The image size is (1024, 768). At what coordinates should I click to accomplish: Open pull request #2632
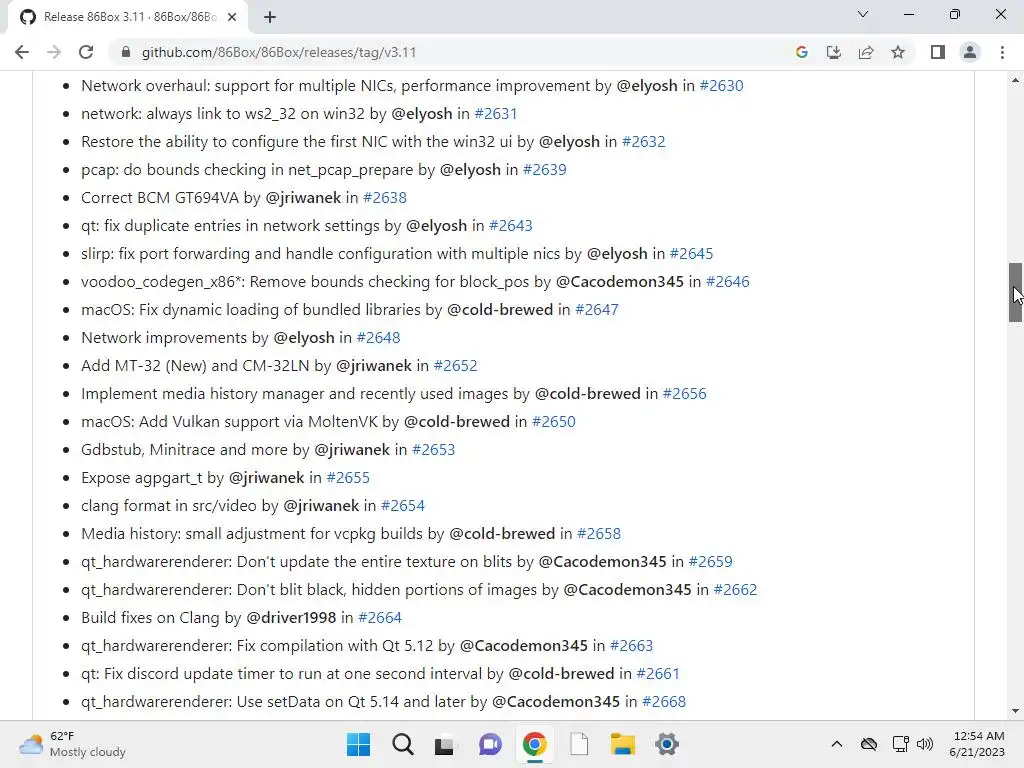[643, 142]
